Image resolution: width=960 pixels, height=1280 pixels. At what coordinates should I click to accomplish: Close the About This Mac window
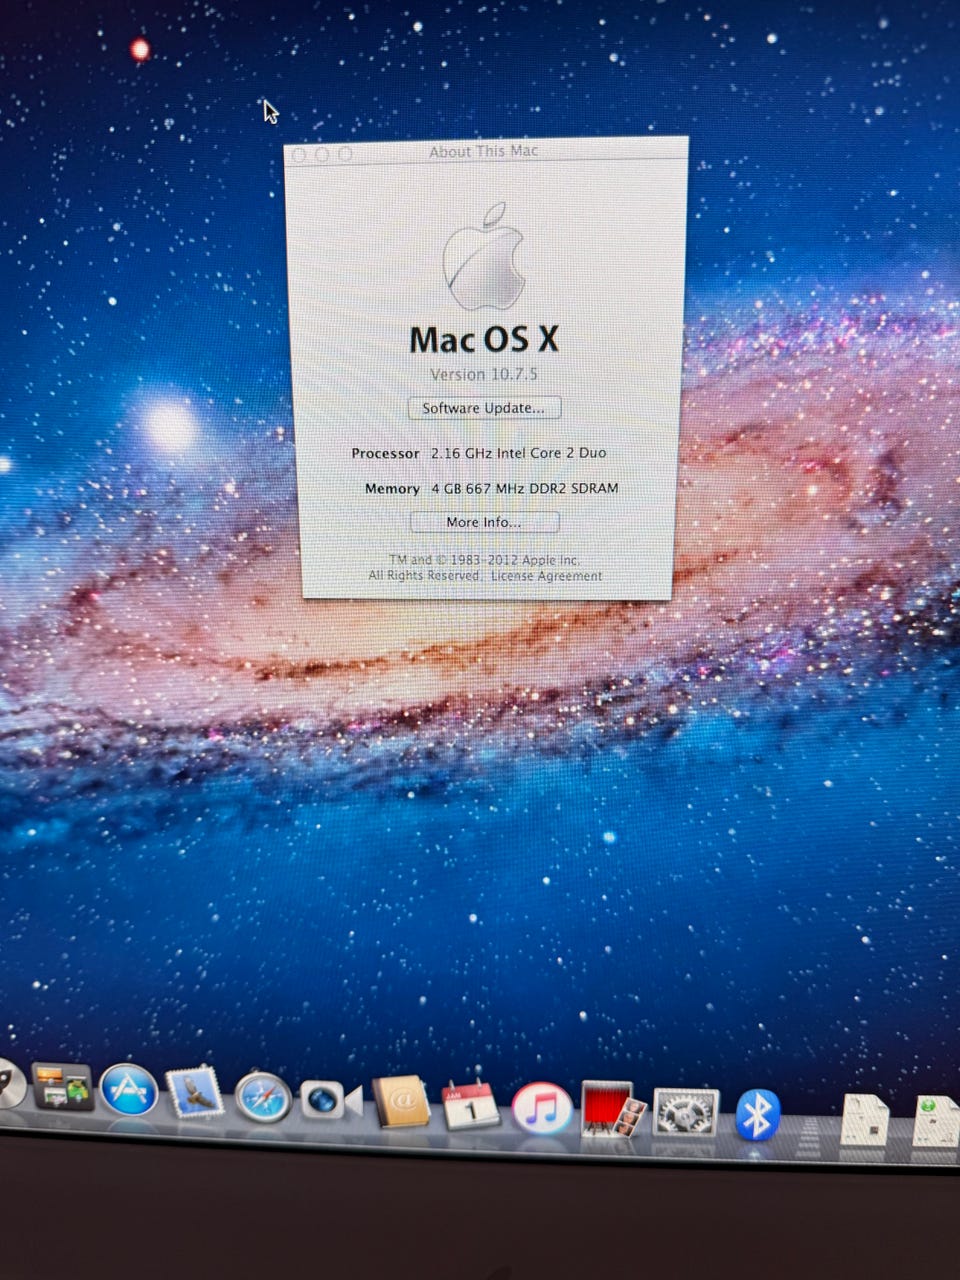coord(298,155)
